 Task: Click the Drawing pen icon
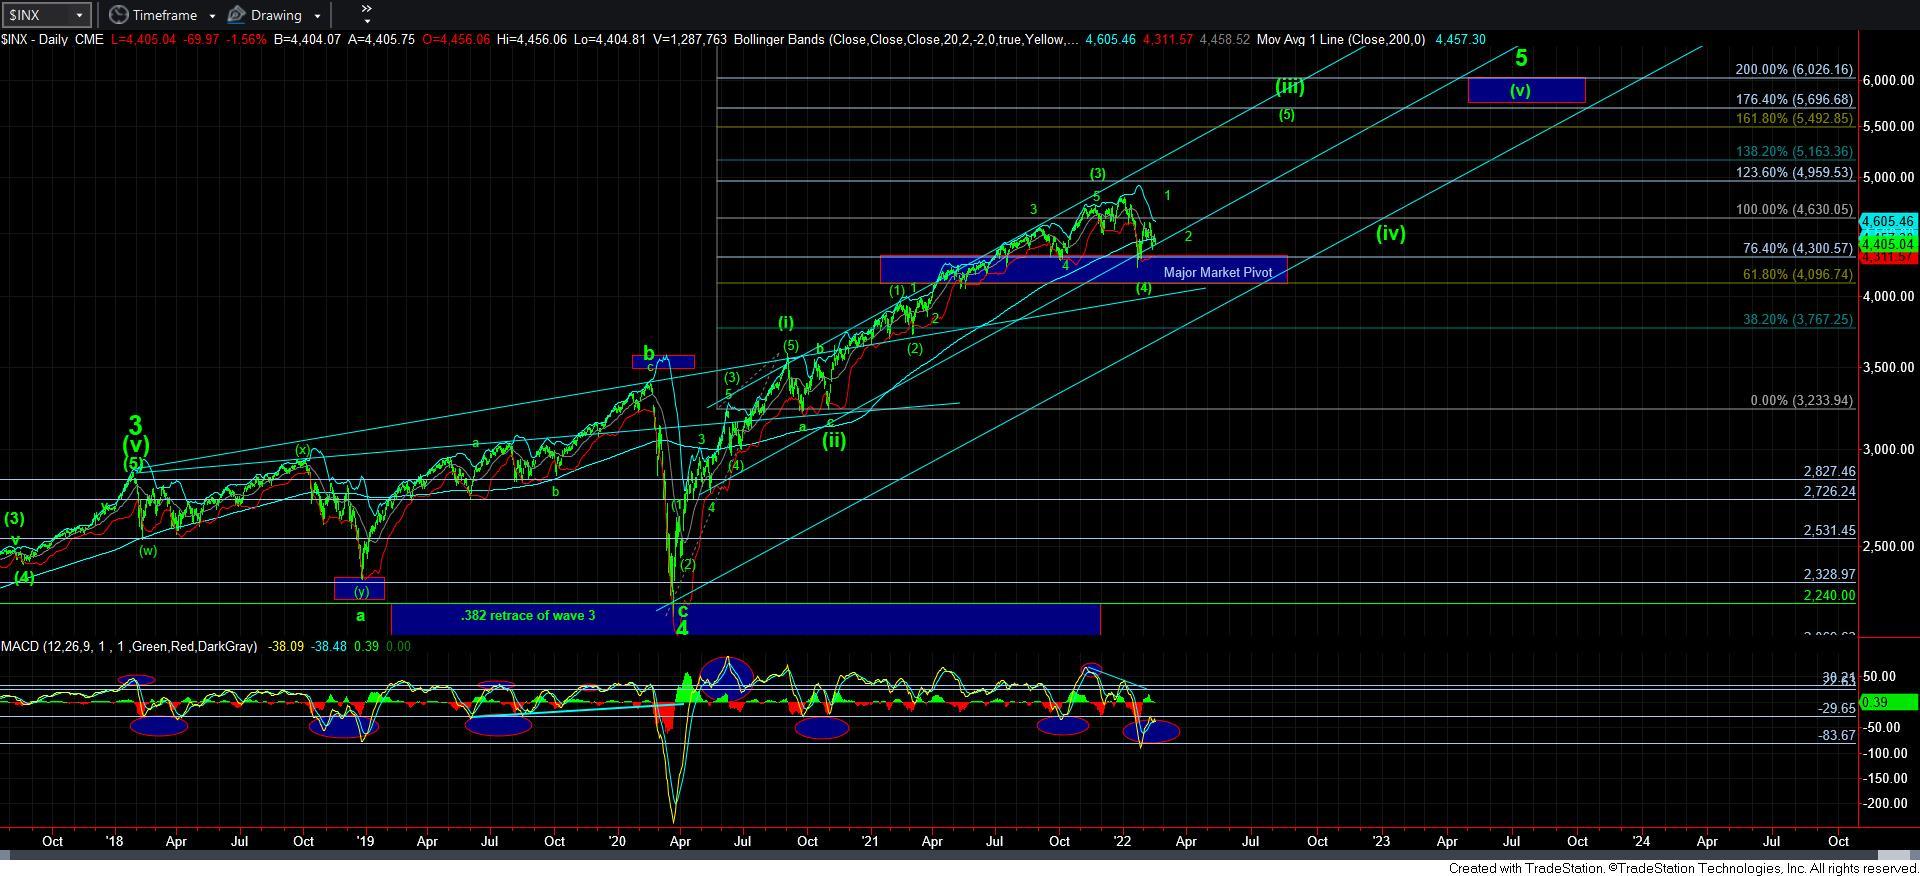pos(237,15)
